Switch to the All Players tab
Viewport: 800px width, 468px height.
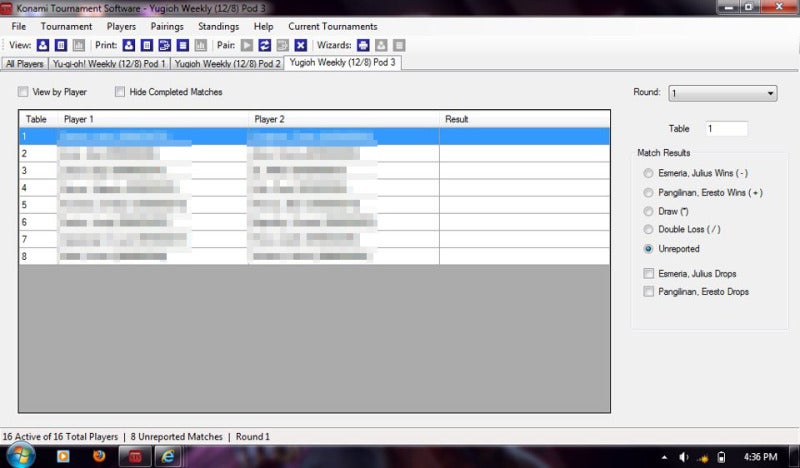tap(24, 64)
